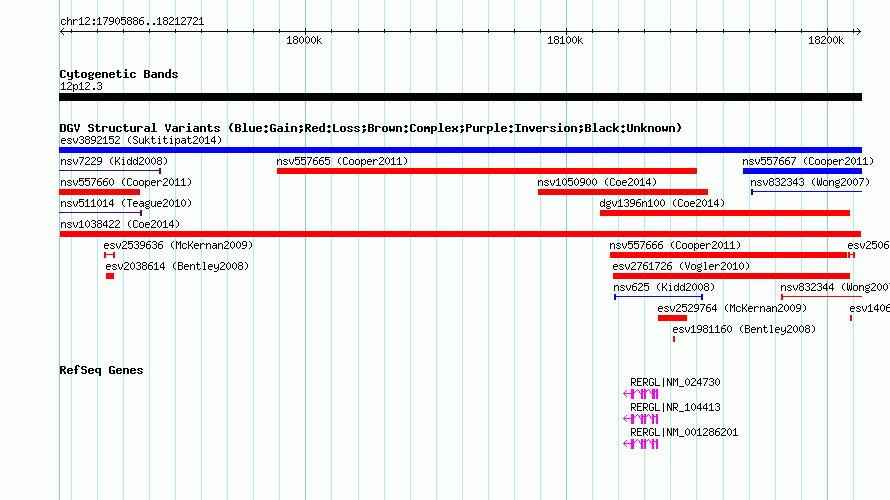This screenshot has width=890, height=500.
Task: Select the red nsv557665 loss bar
Action: [x=487, y=171]
